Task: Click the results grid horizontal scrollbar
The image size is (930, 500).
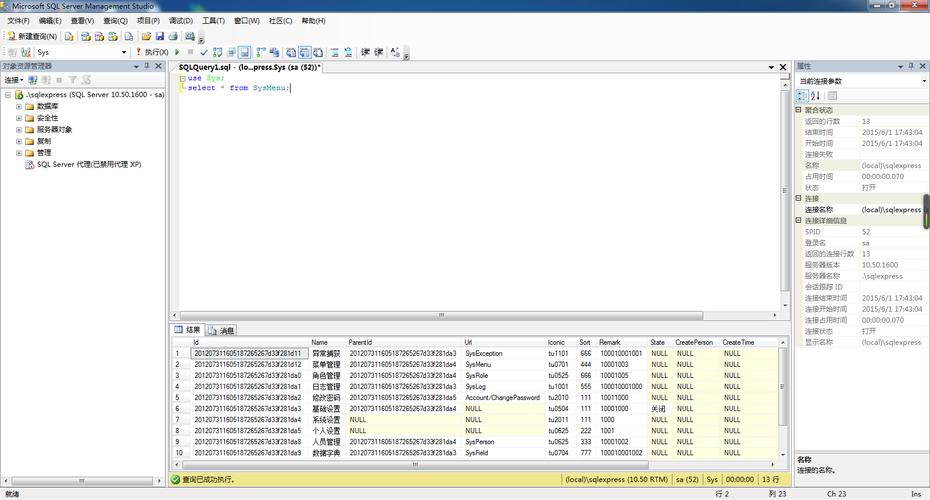Action: [415, 464]
